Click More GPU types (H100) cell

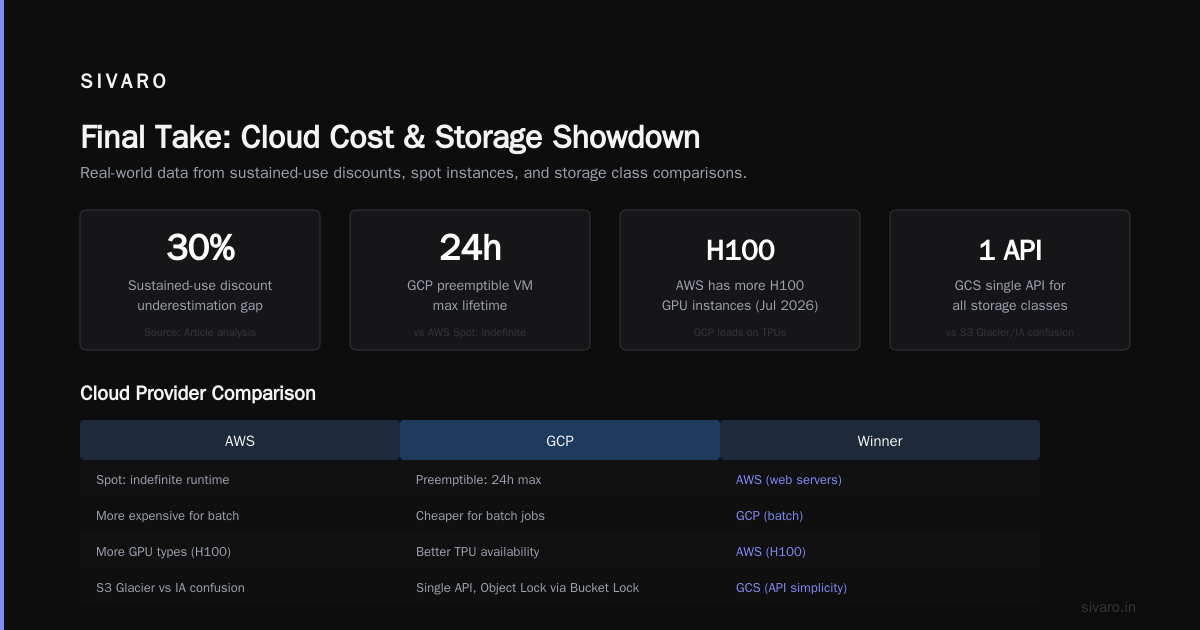[x=164, y=552]
